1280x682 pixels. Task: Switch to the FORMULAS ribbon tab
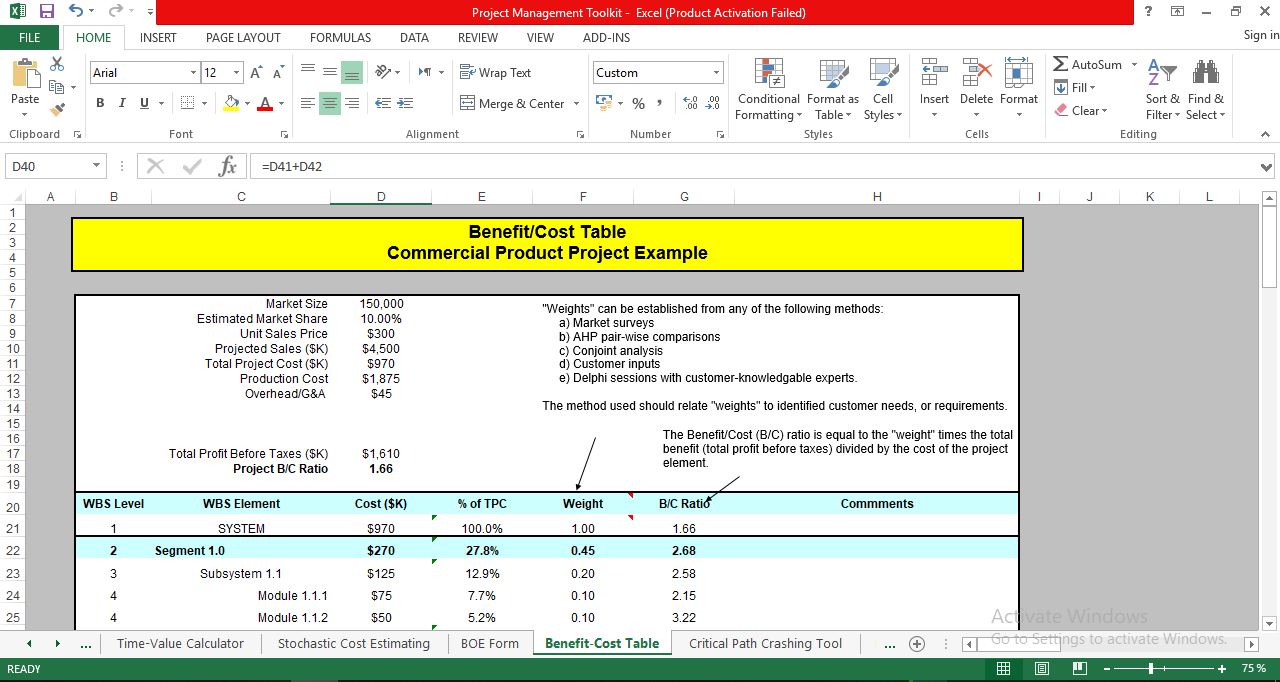click(340, 37)
